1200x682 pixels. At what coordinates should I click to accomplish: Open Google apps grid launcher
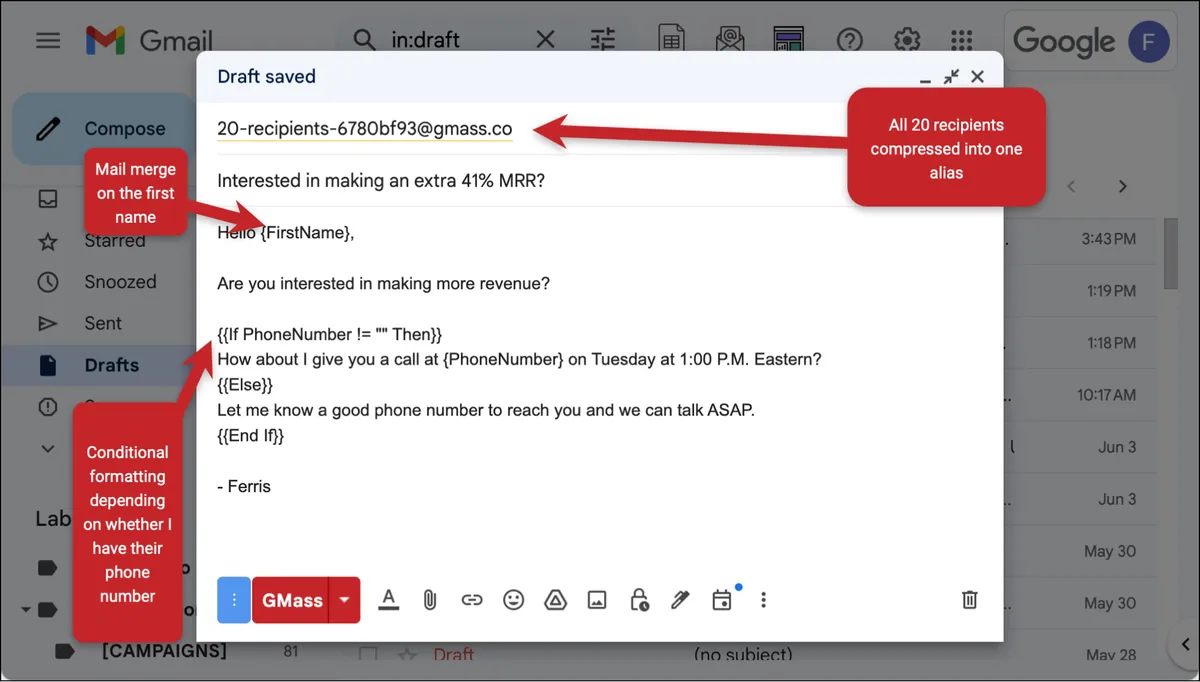pos(962,40)
